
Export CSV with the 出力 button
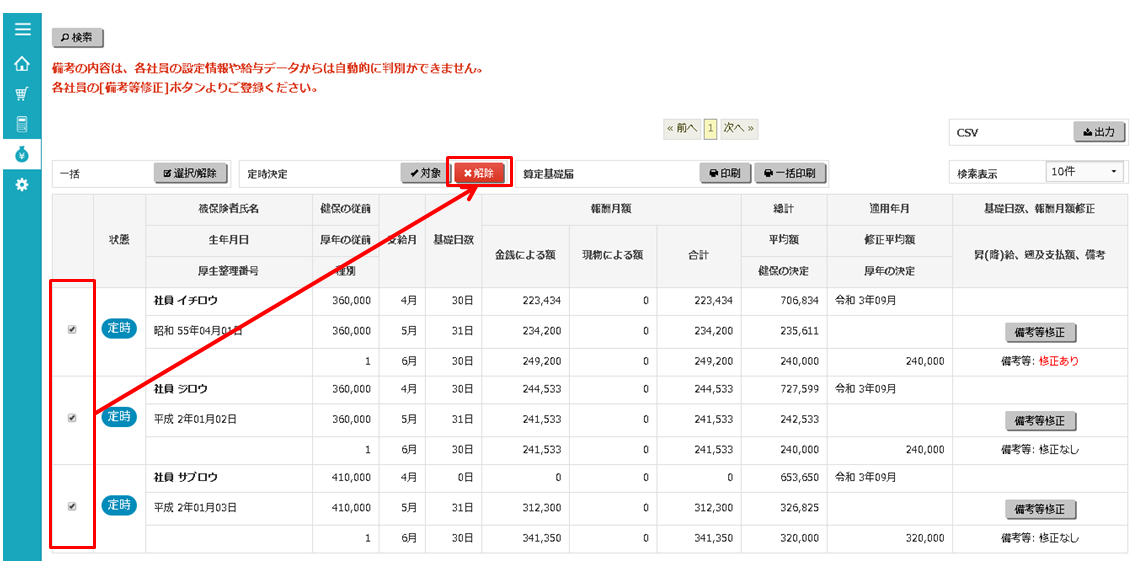click(x=1099, y=132)
